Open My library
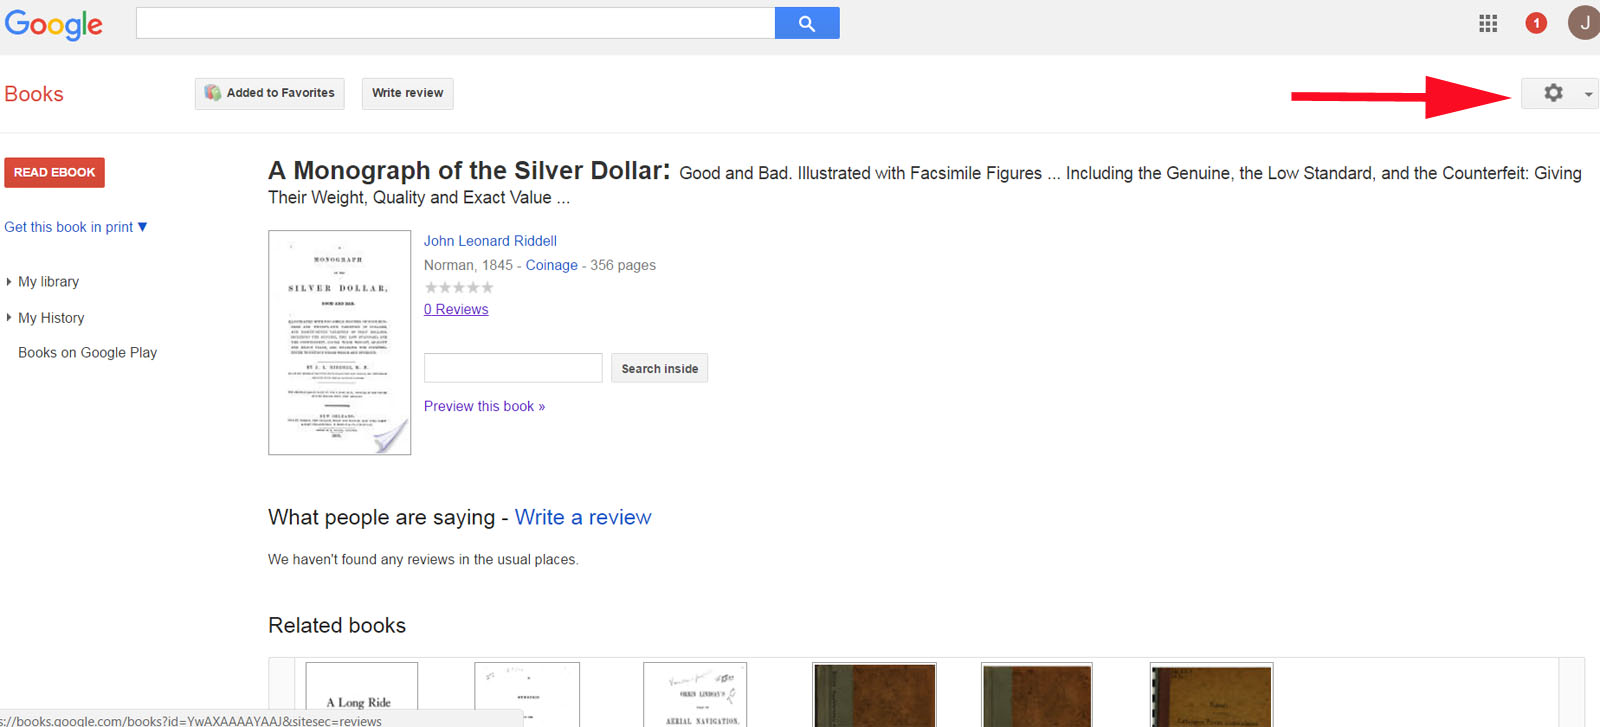 pyautogui.click(x=48, y=282)
